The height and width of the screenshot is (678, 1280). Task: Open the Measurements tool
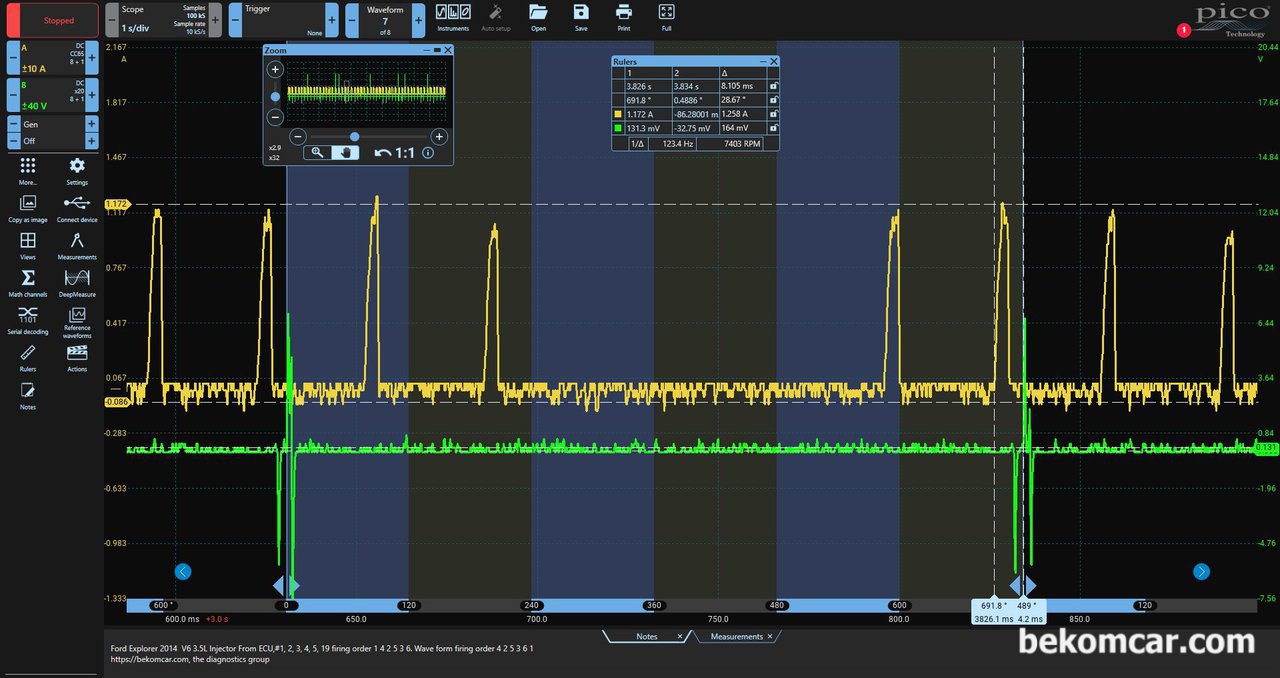[77, 245]
